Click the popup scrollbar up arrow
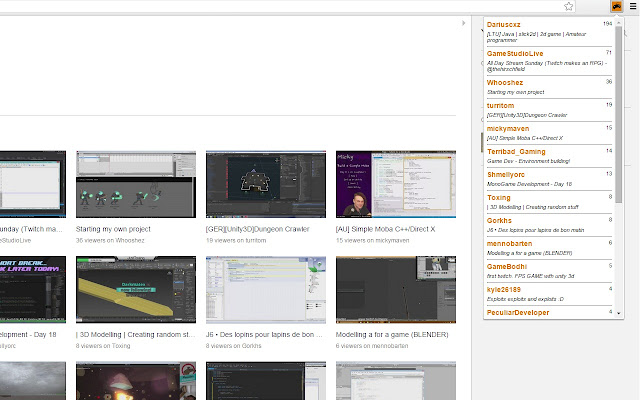 pos(619,22)
